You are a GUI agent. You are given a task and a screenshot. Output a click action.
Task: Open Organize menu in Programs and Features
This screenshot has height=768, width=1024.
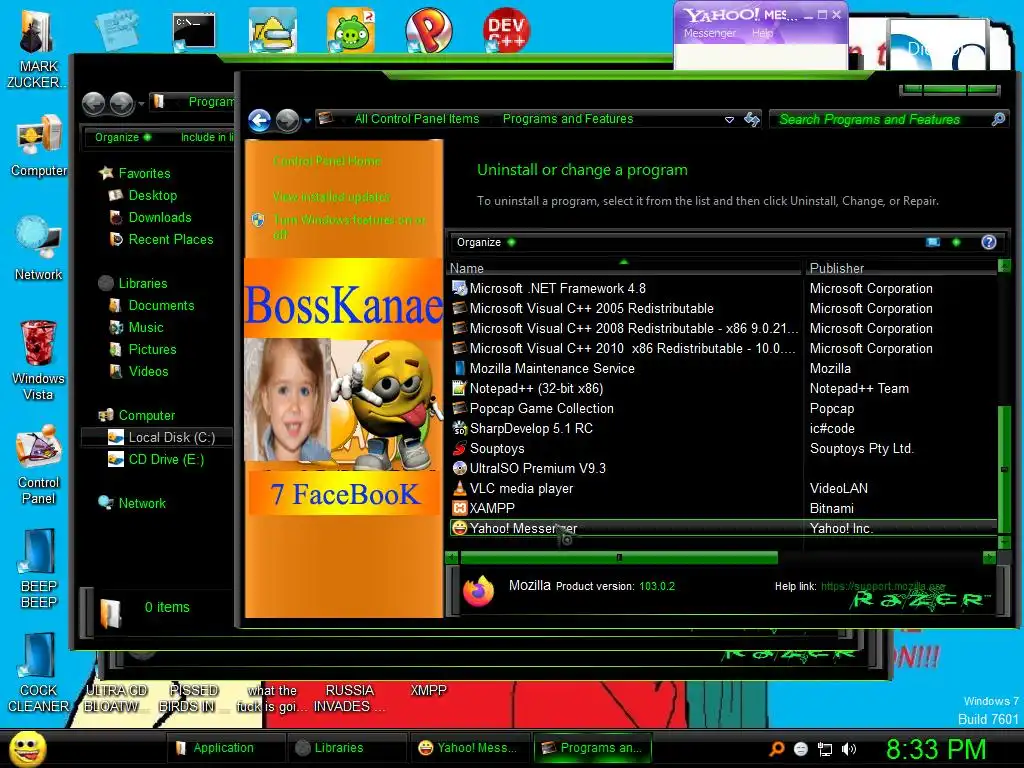tap(486, 242)
